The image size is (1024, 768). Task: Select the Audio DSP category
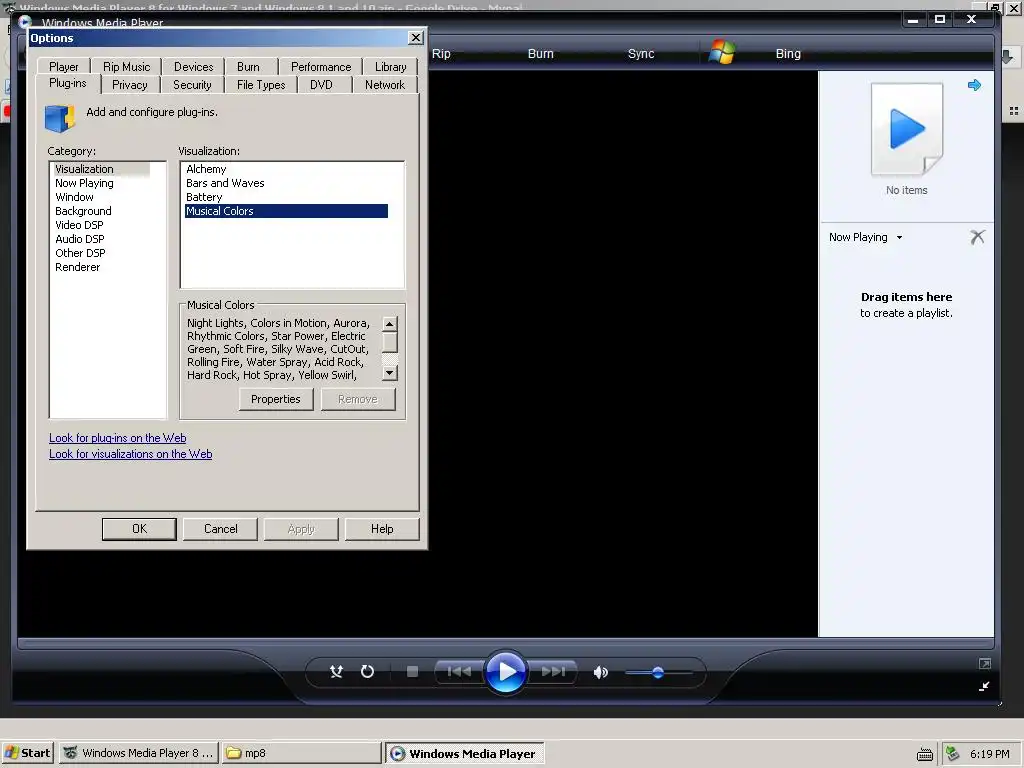80,239
